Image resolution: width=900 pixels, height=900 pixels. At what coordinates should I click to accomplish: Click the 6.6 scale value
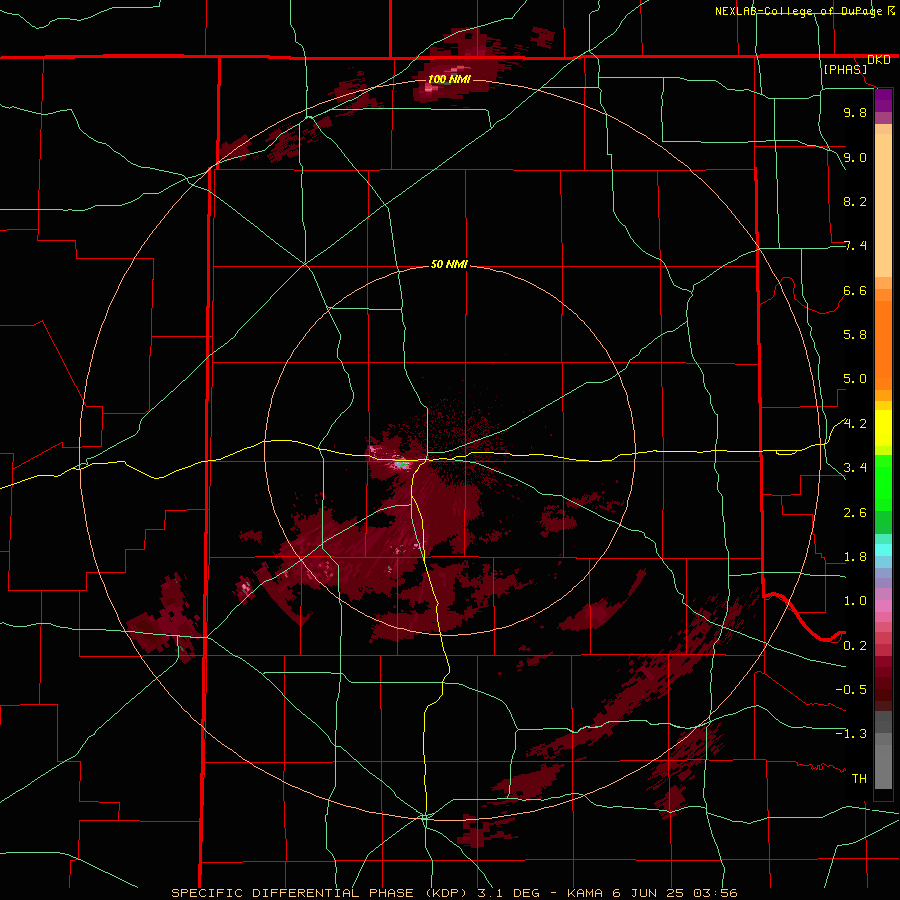tap(855, 290)
